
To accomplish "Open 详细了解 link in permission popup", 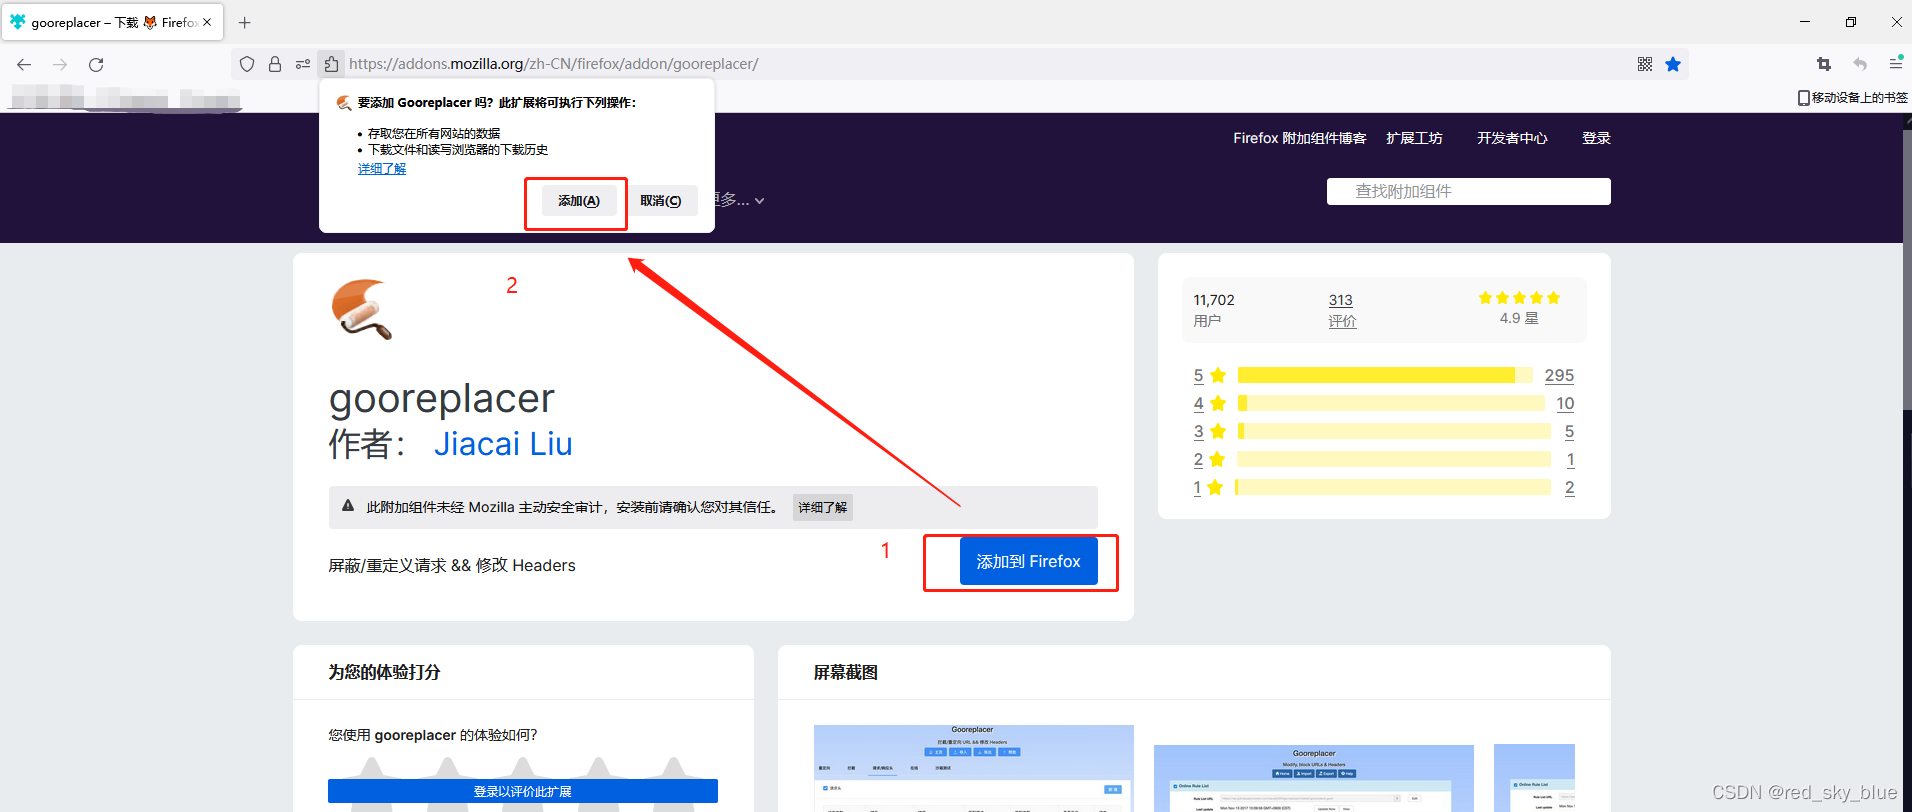I will tap(382, 169).
